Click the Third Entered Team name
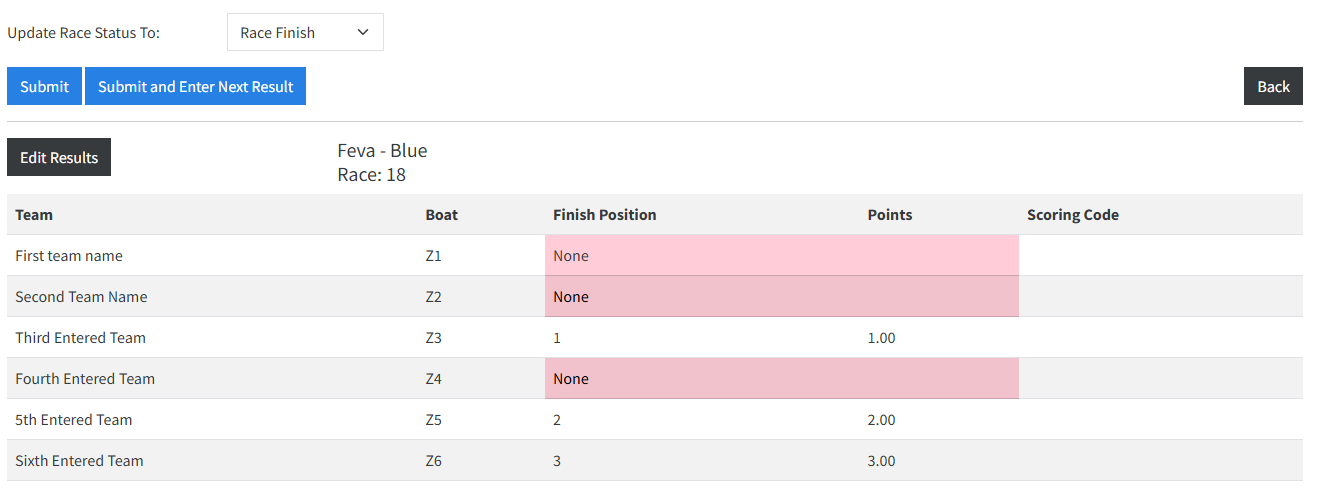Image resolution: width=1324 pixels, height=491 pixels. coord(80,338)
